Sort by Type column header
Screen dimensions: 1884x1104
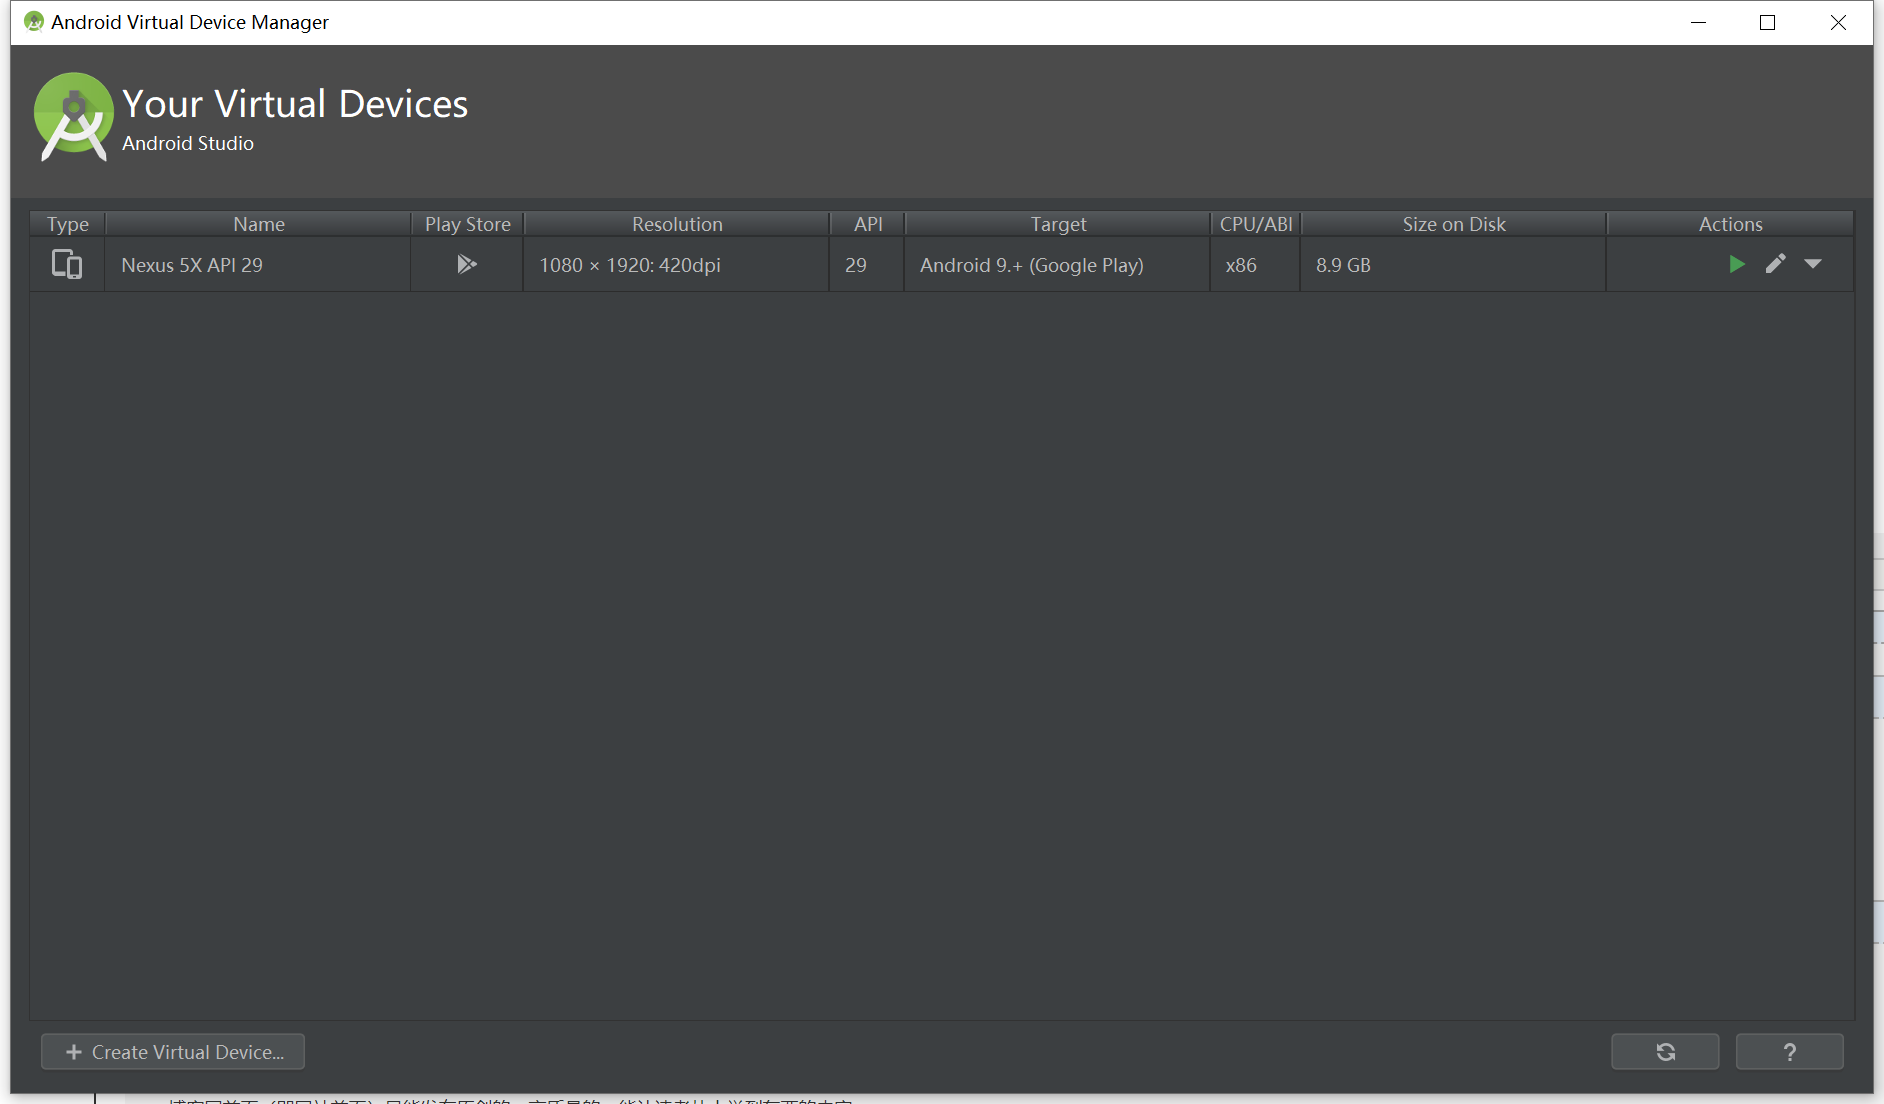[x=68, y=224]
